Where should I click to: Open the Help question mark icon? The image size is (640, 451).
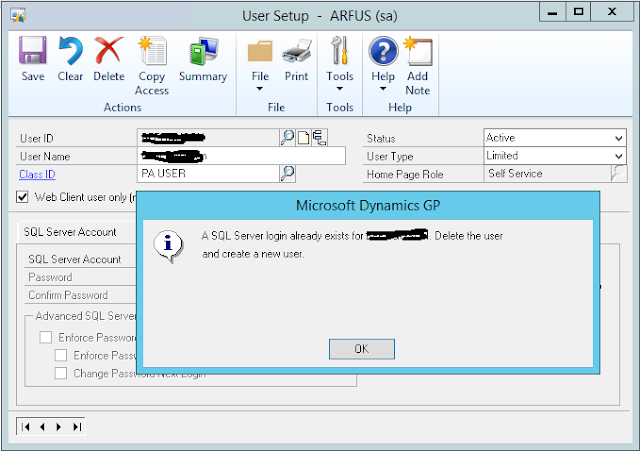point(383,51)
